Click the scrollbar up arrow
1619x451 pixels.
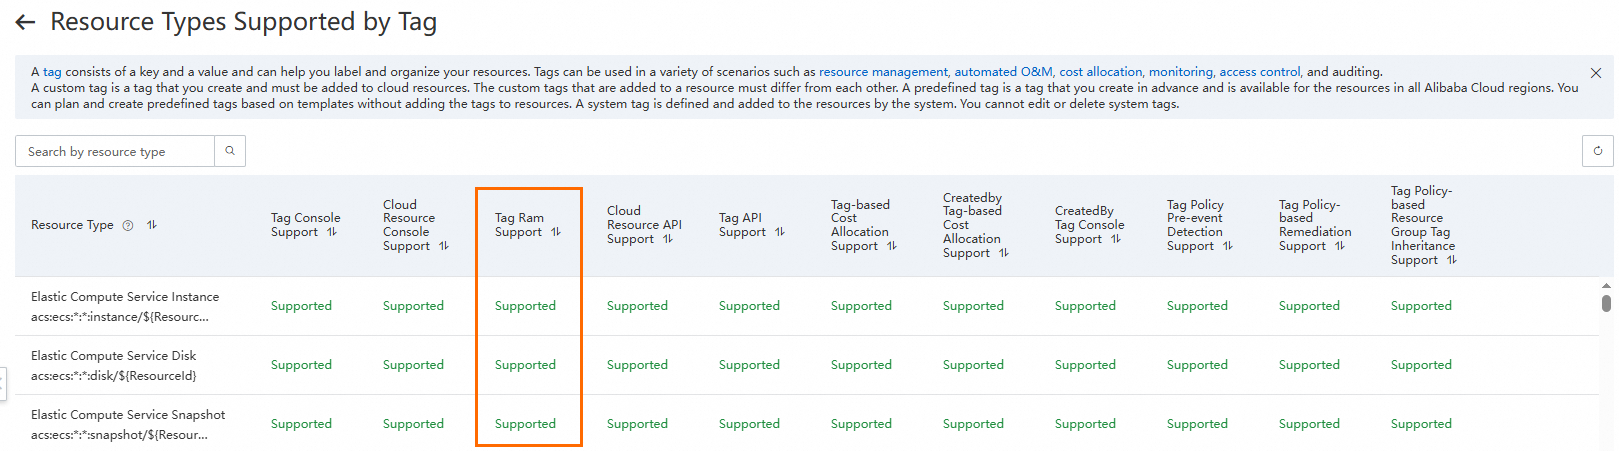pyautogui.click(x=1606, y=286)
